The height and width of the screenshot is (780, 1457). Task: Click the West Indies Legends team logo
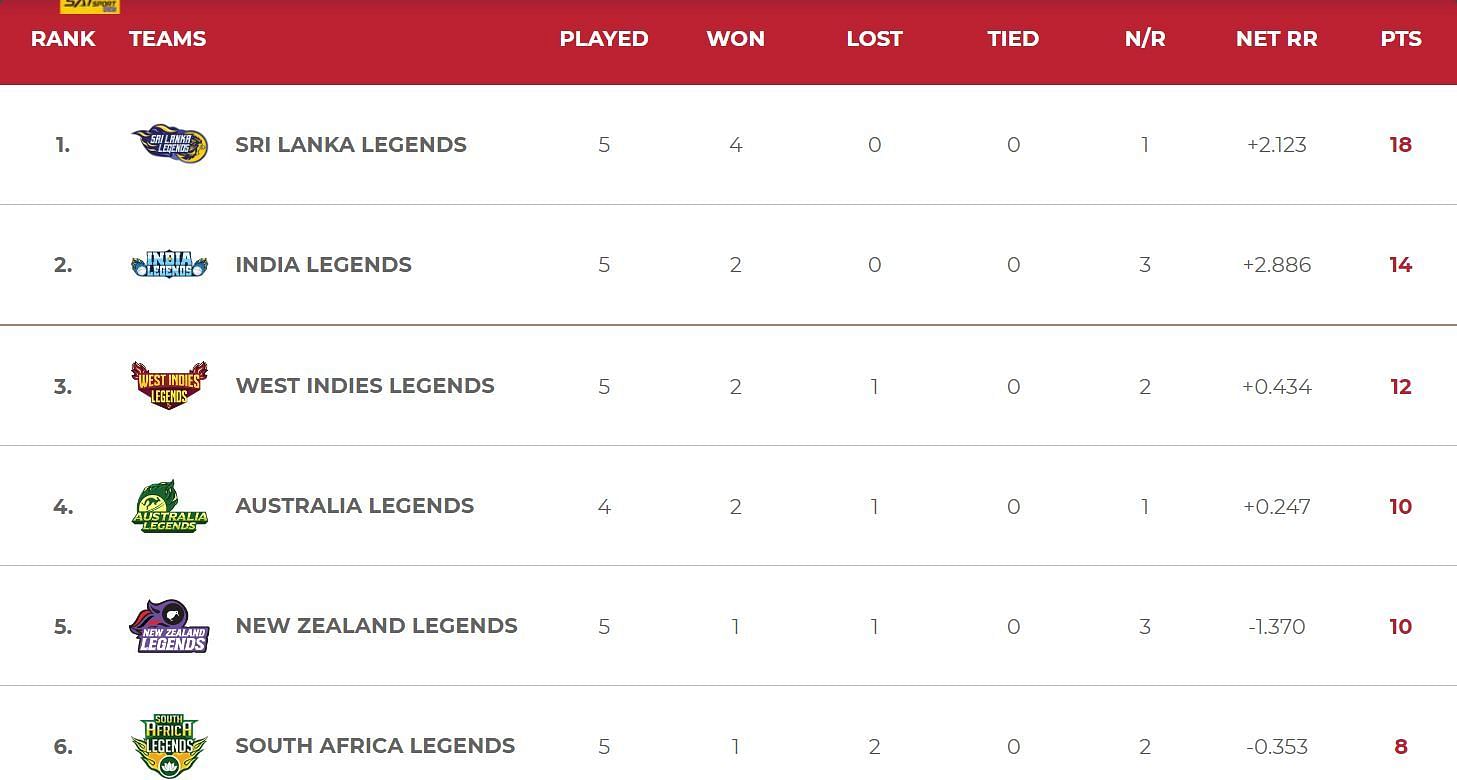170,386
